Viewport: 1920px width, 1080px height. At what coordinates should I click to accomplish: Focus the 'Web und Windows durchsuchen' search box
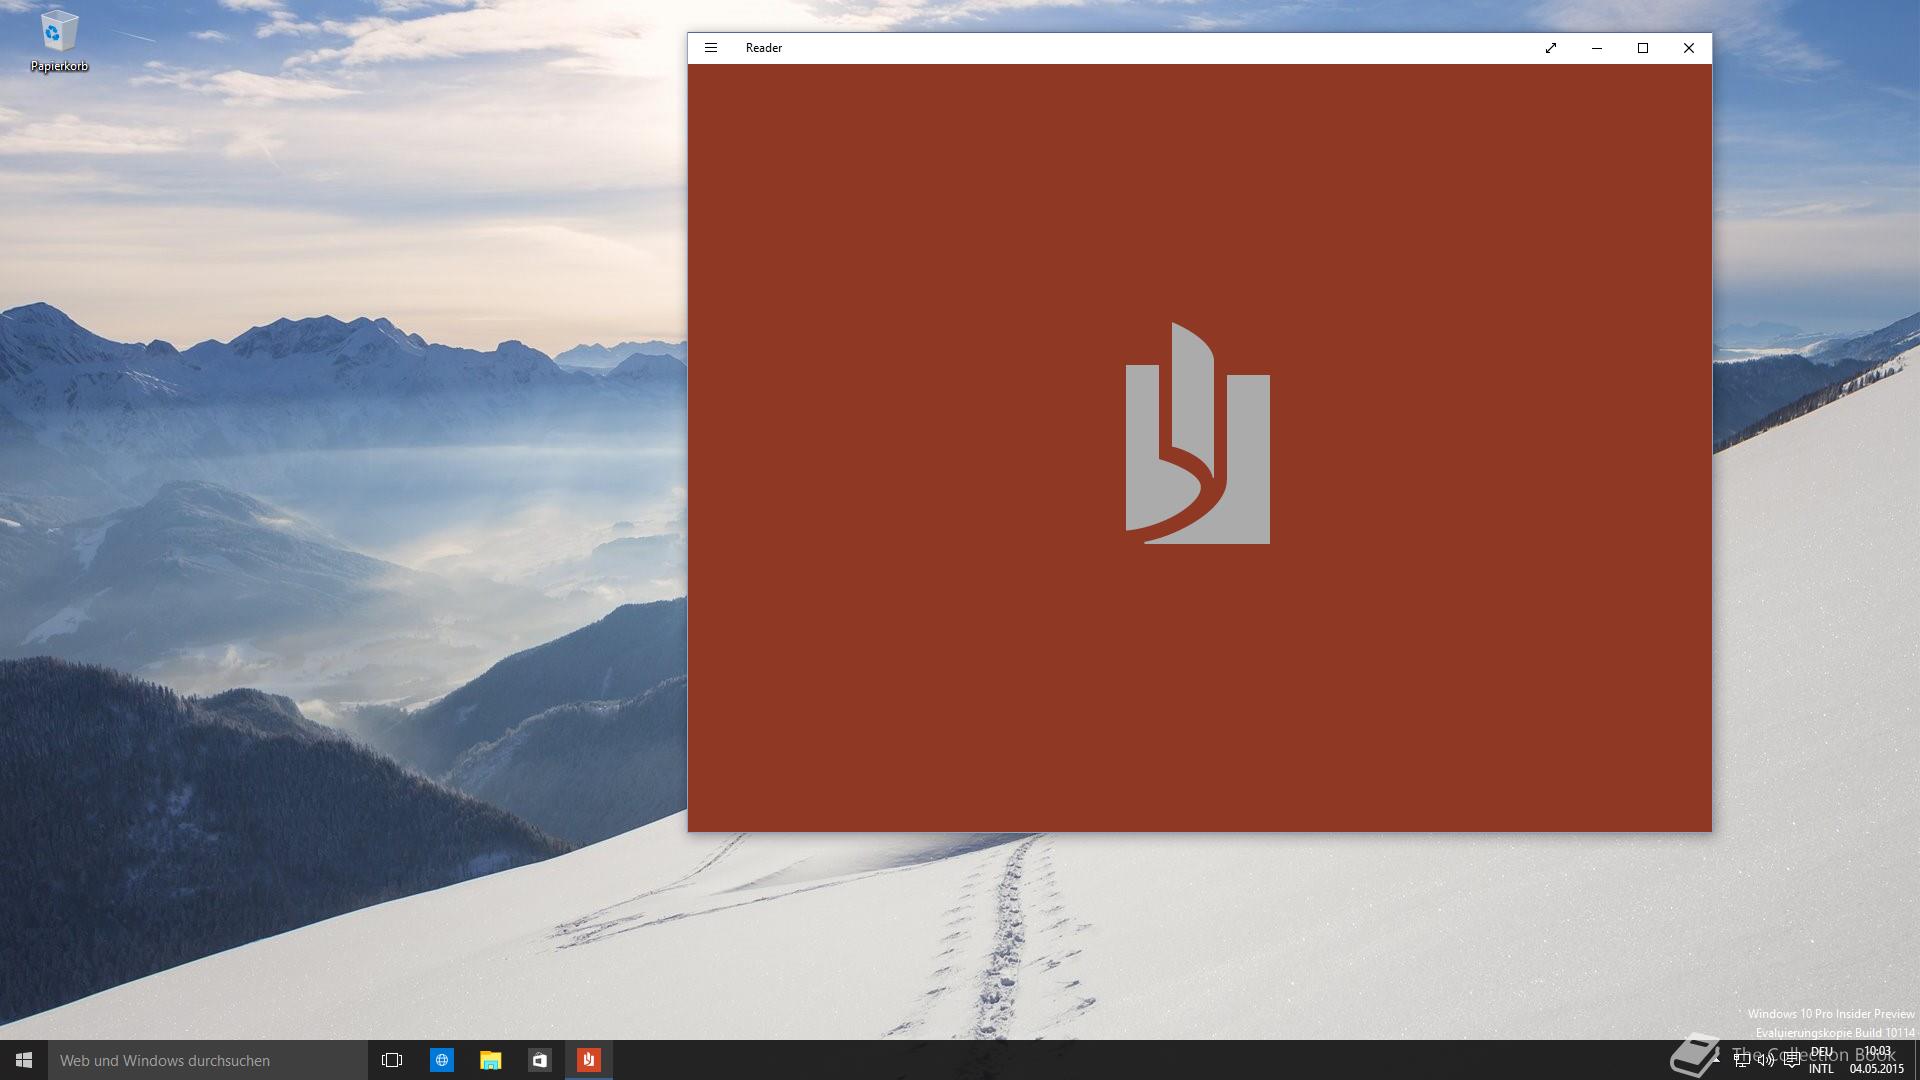coord(208,1060)
